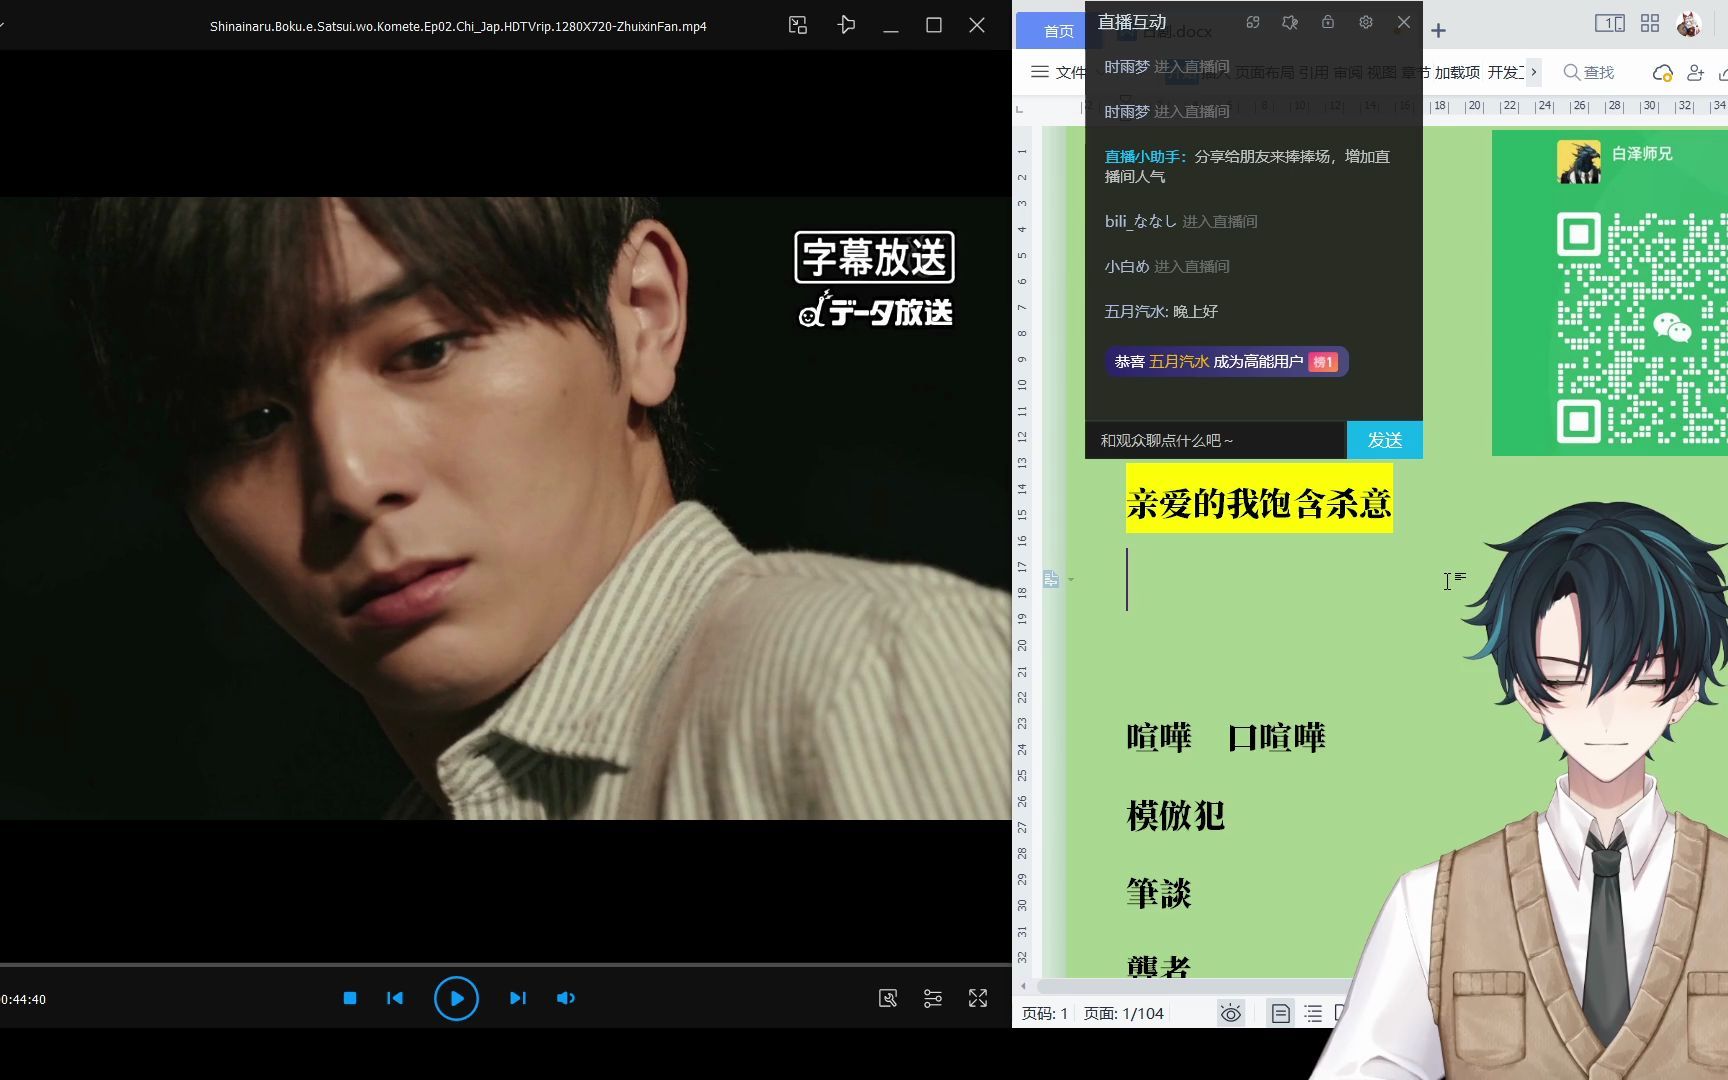
Task: Open the WPS apps grid icon
Action: 1650,24
